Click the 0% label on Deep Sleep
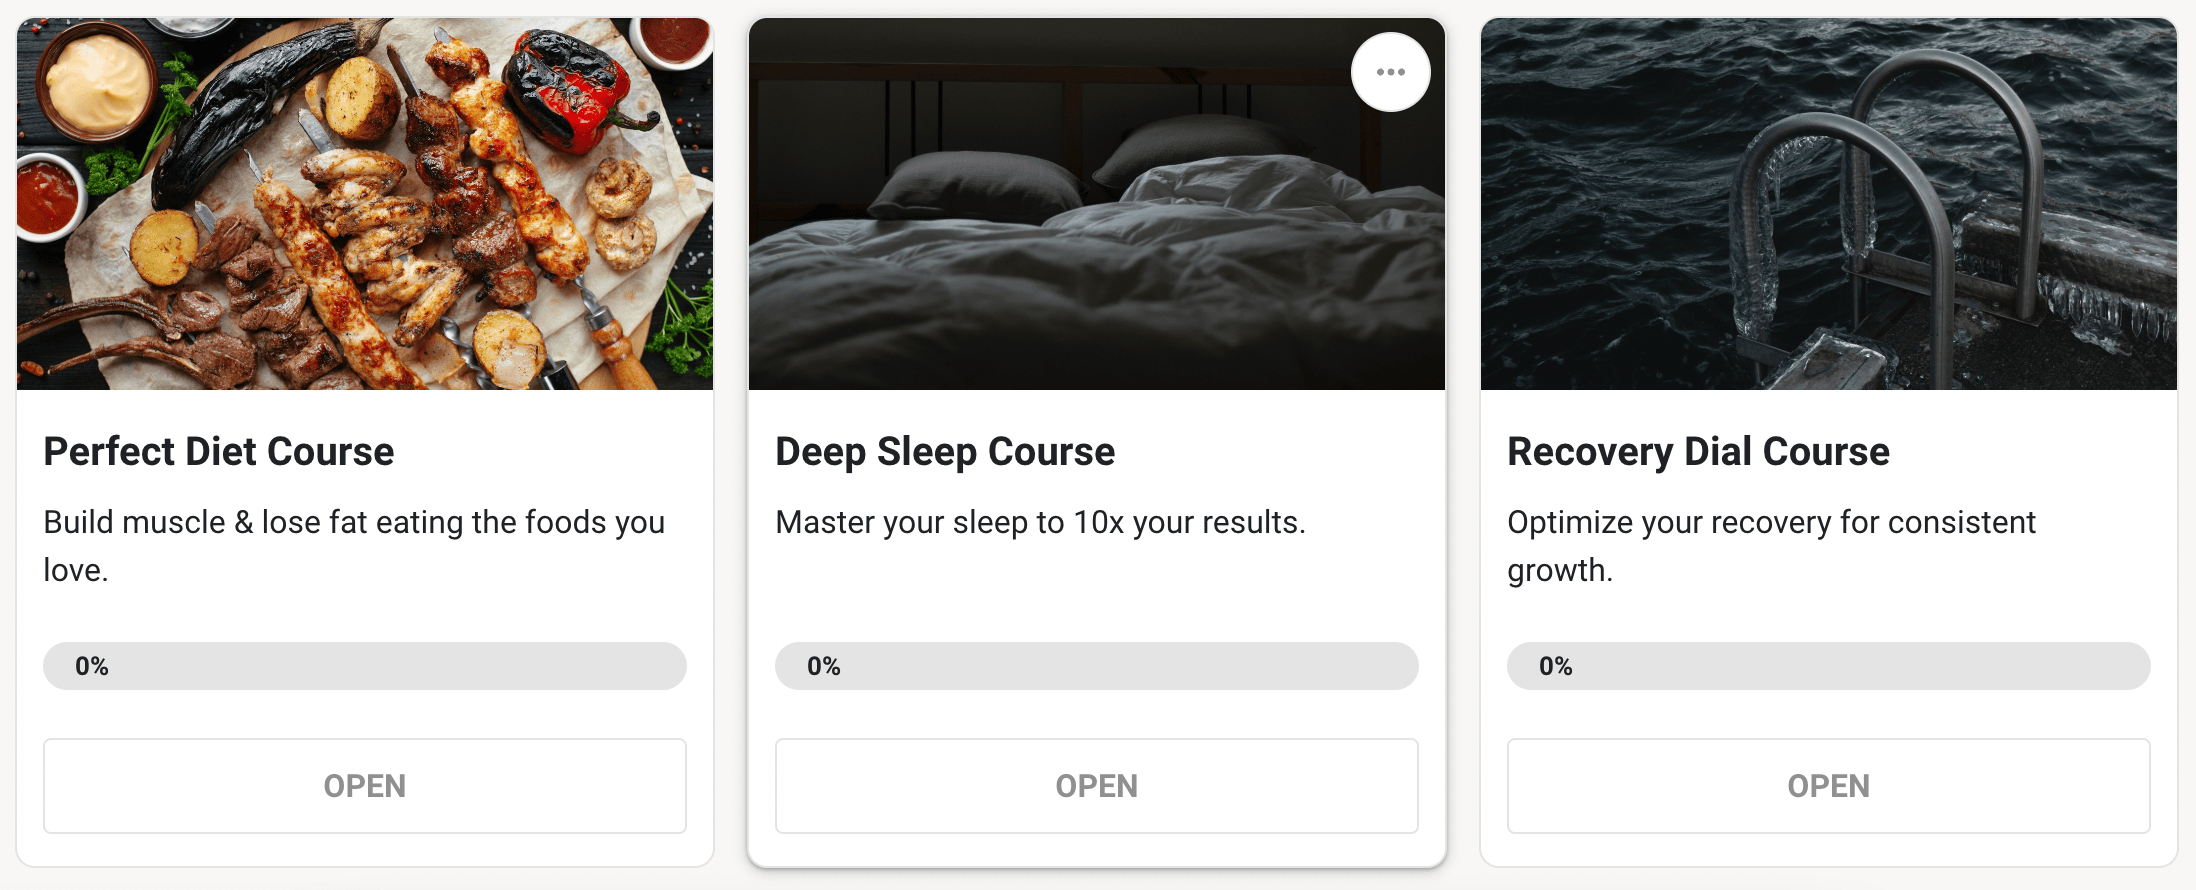This screenshot has height=890, width=2196. click(x=824, y=666)
